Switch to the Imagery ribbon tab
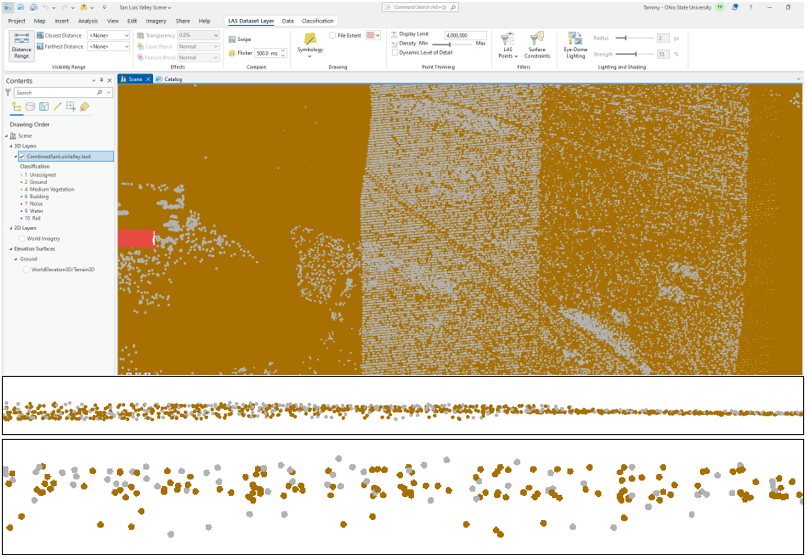 pos(156,21)
